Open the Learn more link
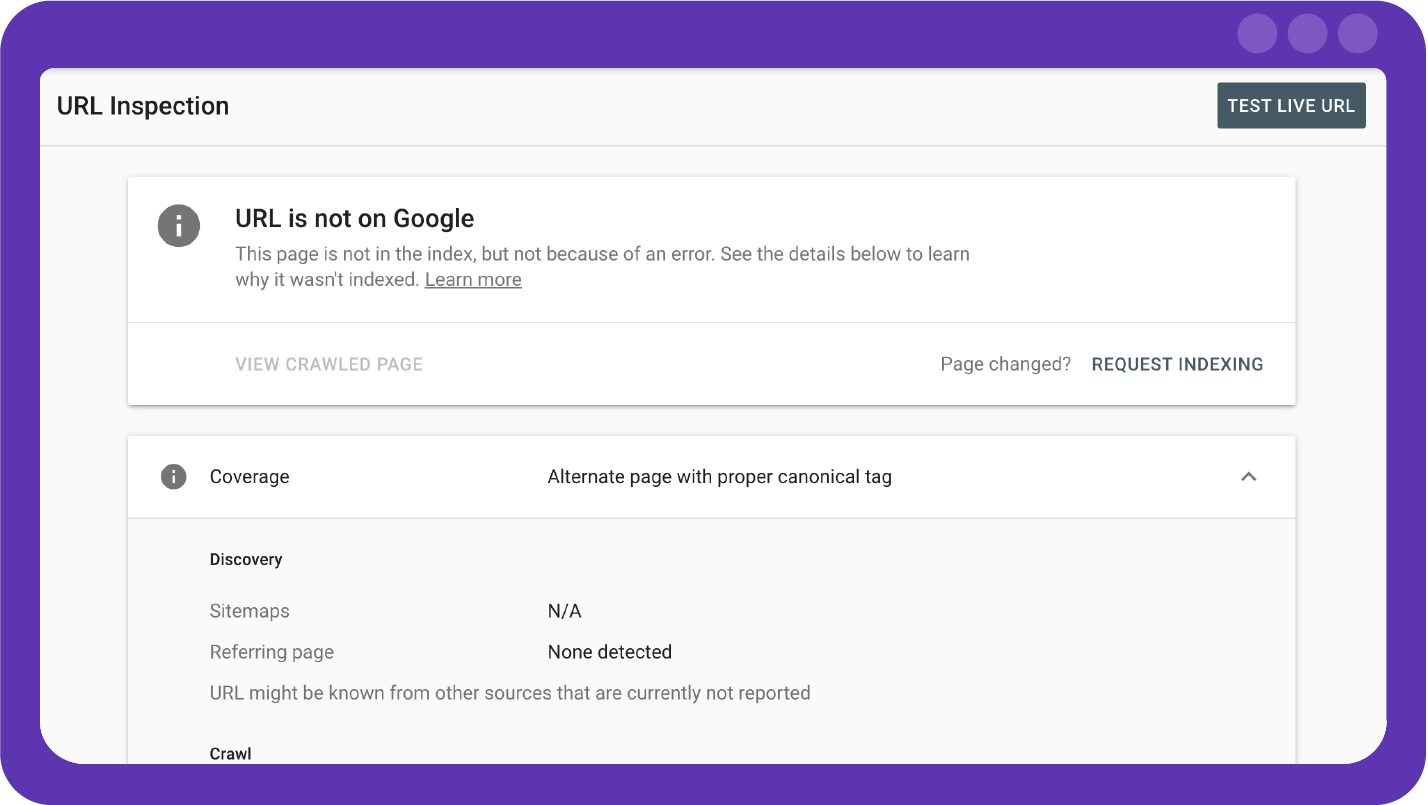This screenshot has height=805, width=1428. click(473, 280)
